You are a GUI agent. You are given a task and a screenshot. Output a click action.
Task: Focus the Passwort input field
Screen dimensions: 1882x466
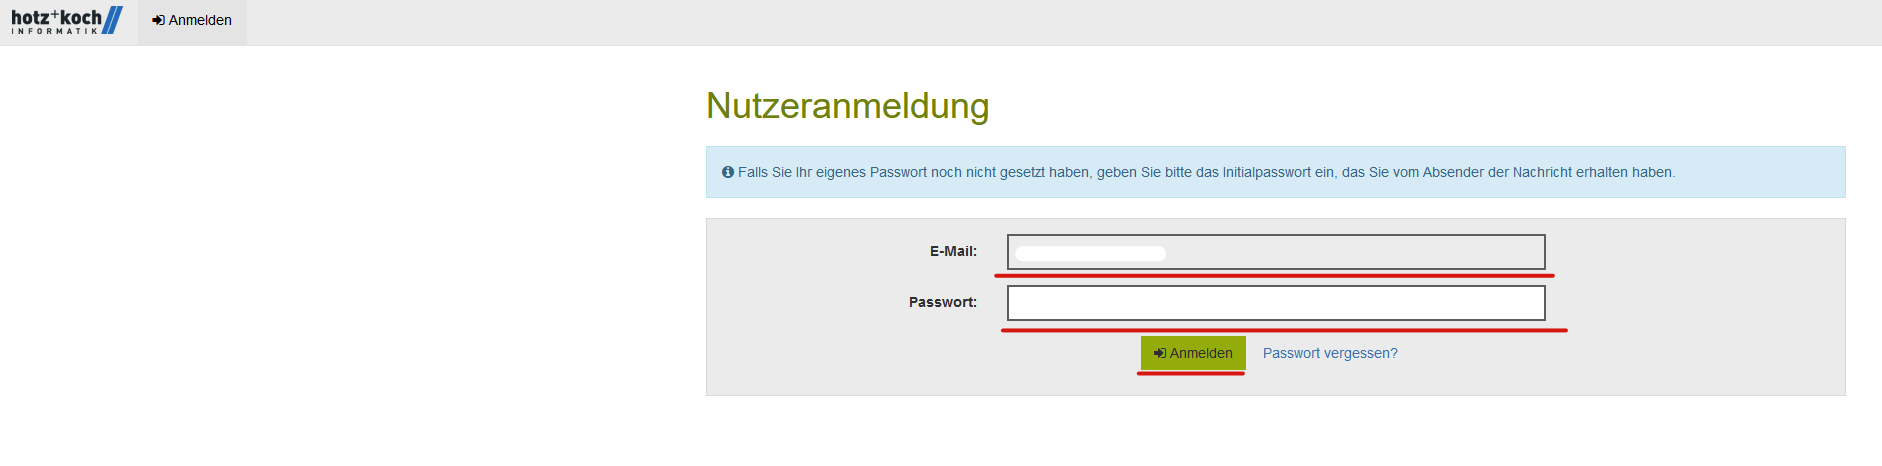[x=1275, y=303]
